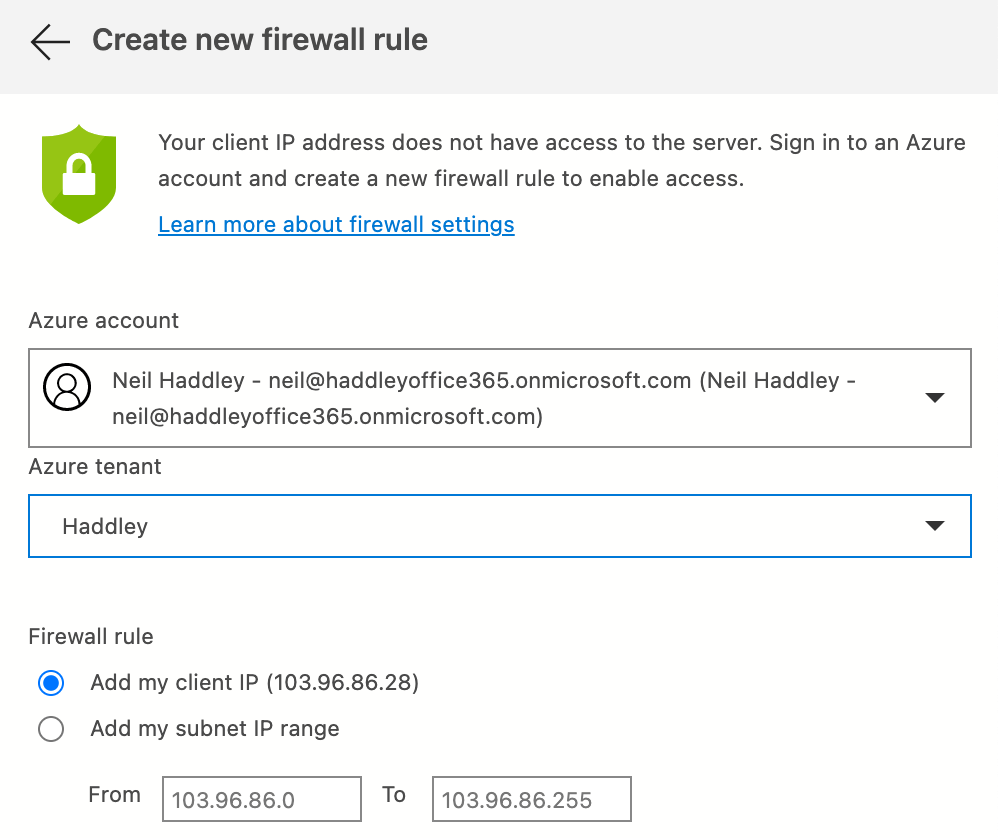Expand the Azure account dropdown arrow
Screen dimensions: 998x838
[934, 397]
